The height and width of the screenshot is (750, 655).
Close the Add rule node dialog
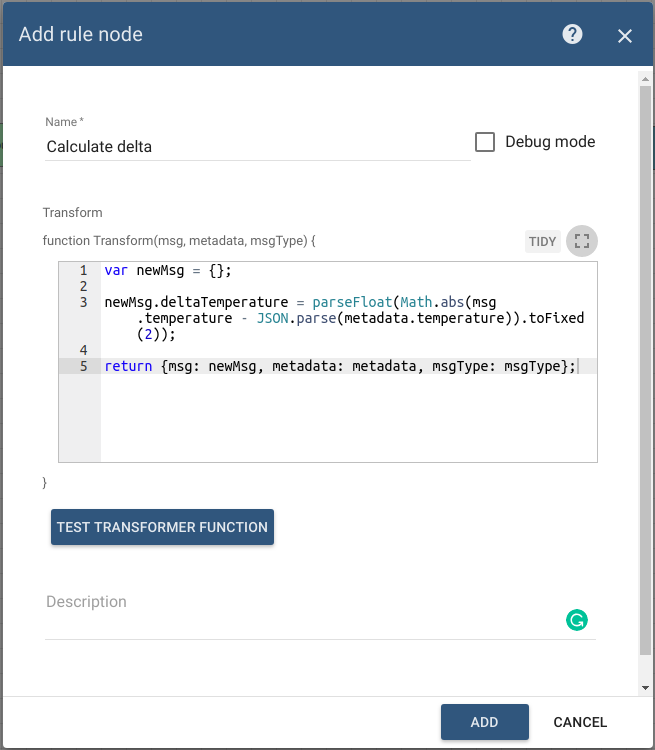point(624,36)
